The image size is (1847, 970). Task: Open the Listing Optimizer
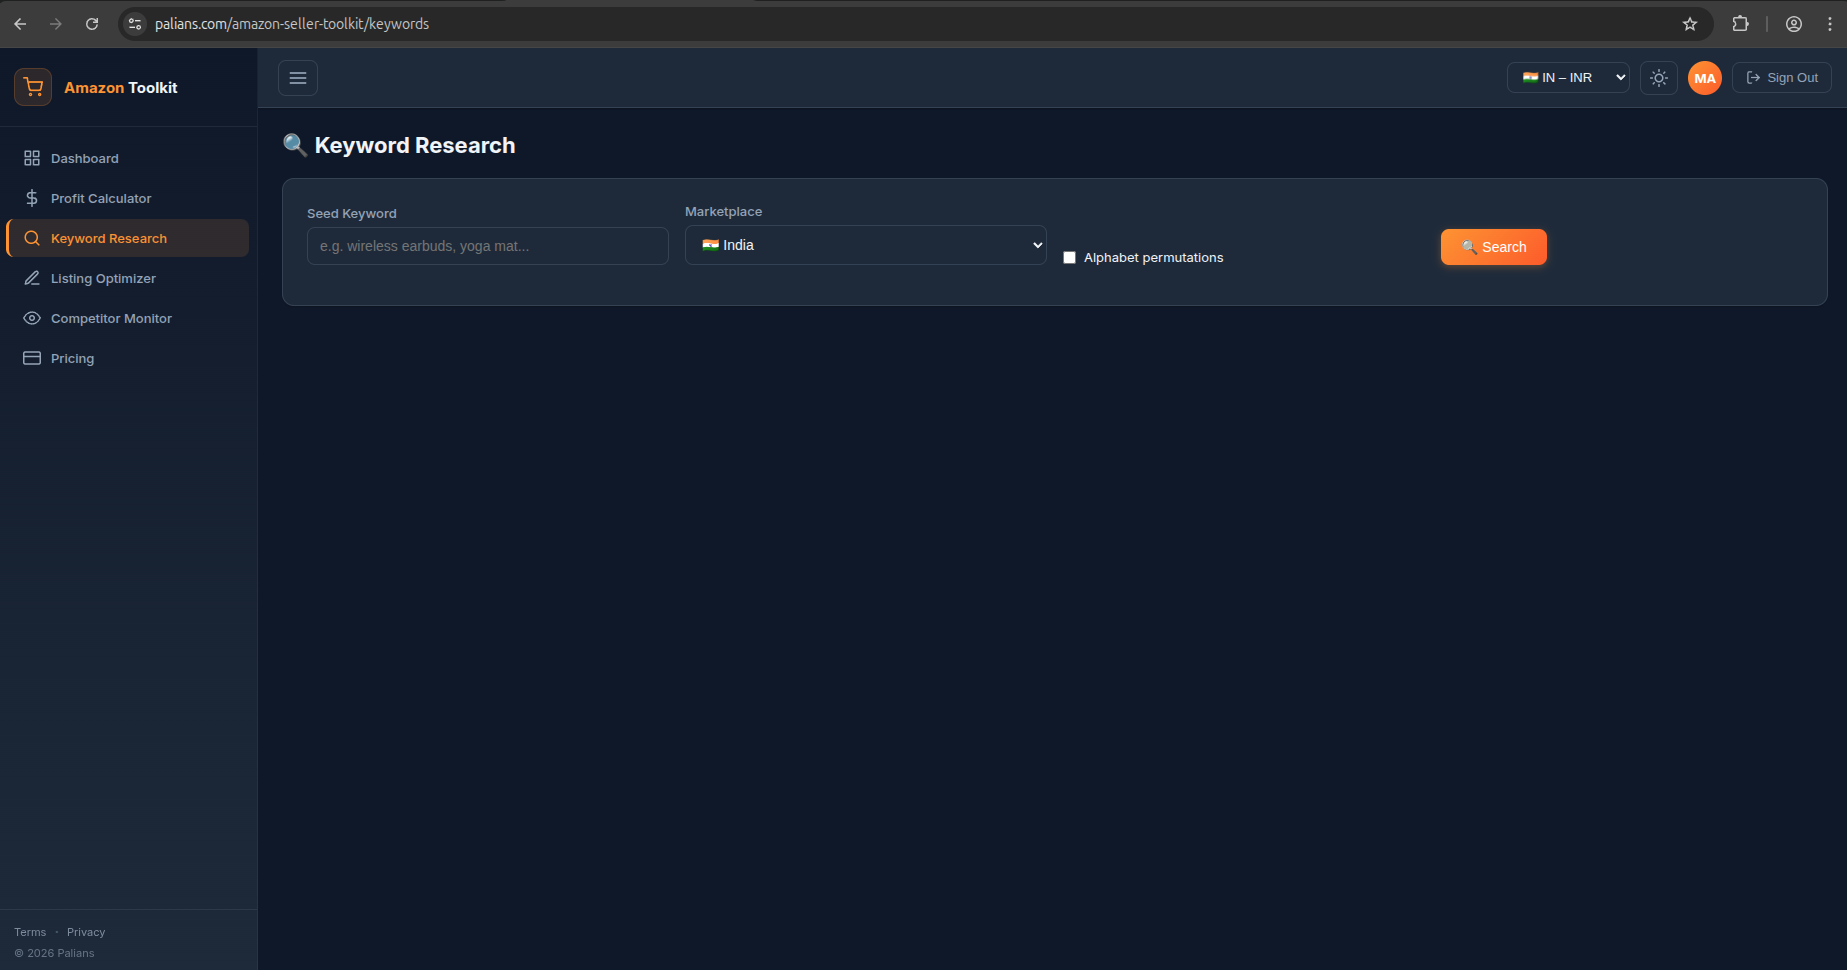click(103, 278)
